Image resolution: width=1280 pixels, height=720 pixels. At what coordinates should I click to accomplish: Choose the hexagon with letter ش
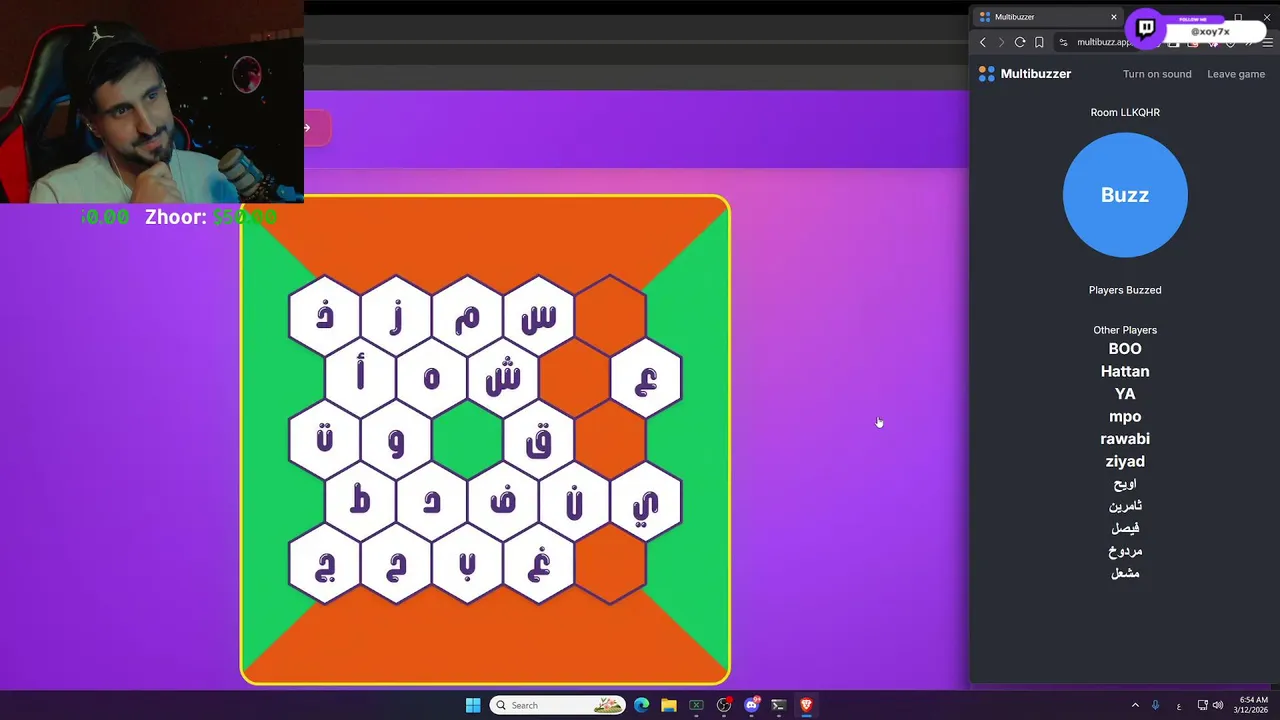pos(503,378)
